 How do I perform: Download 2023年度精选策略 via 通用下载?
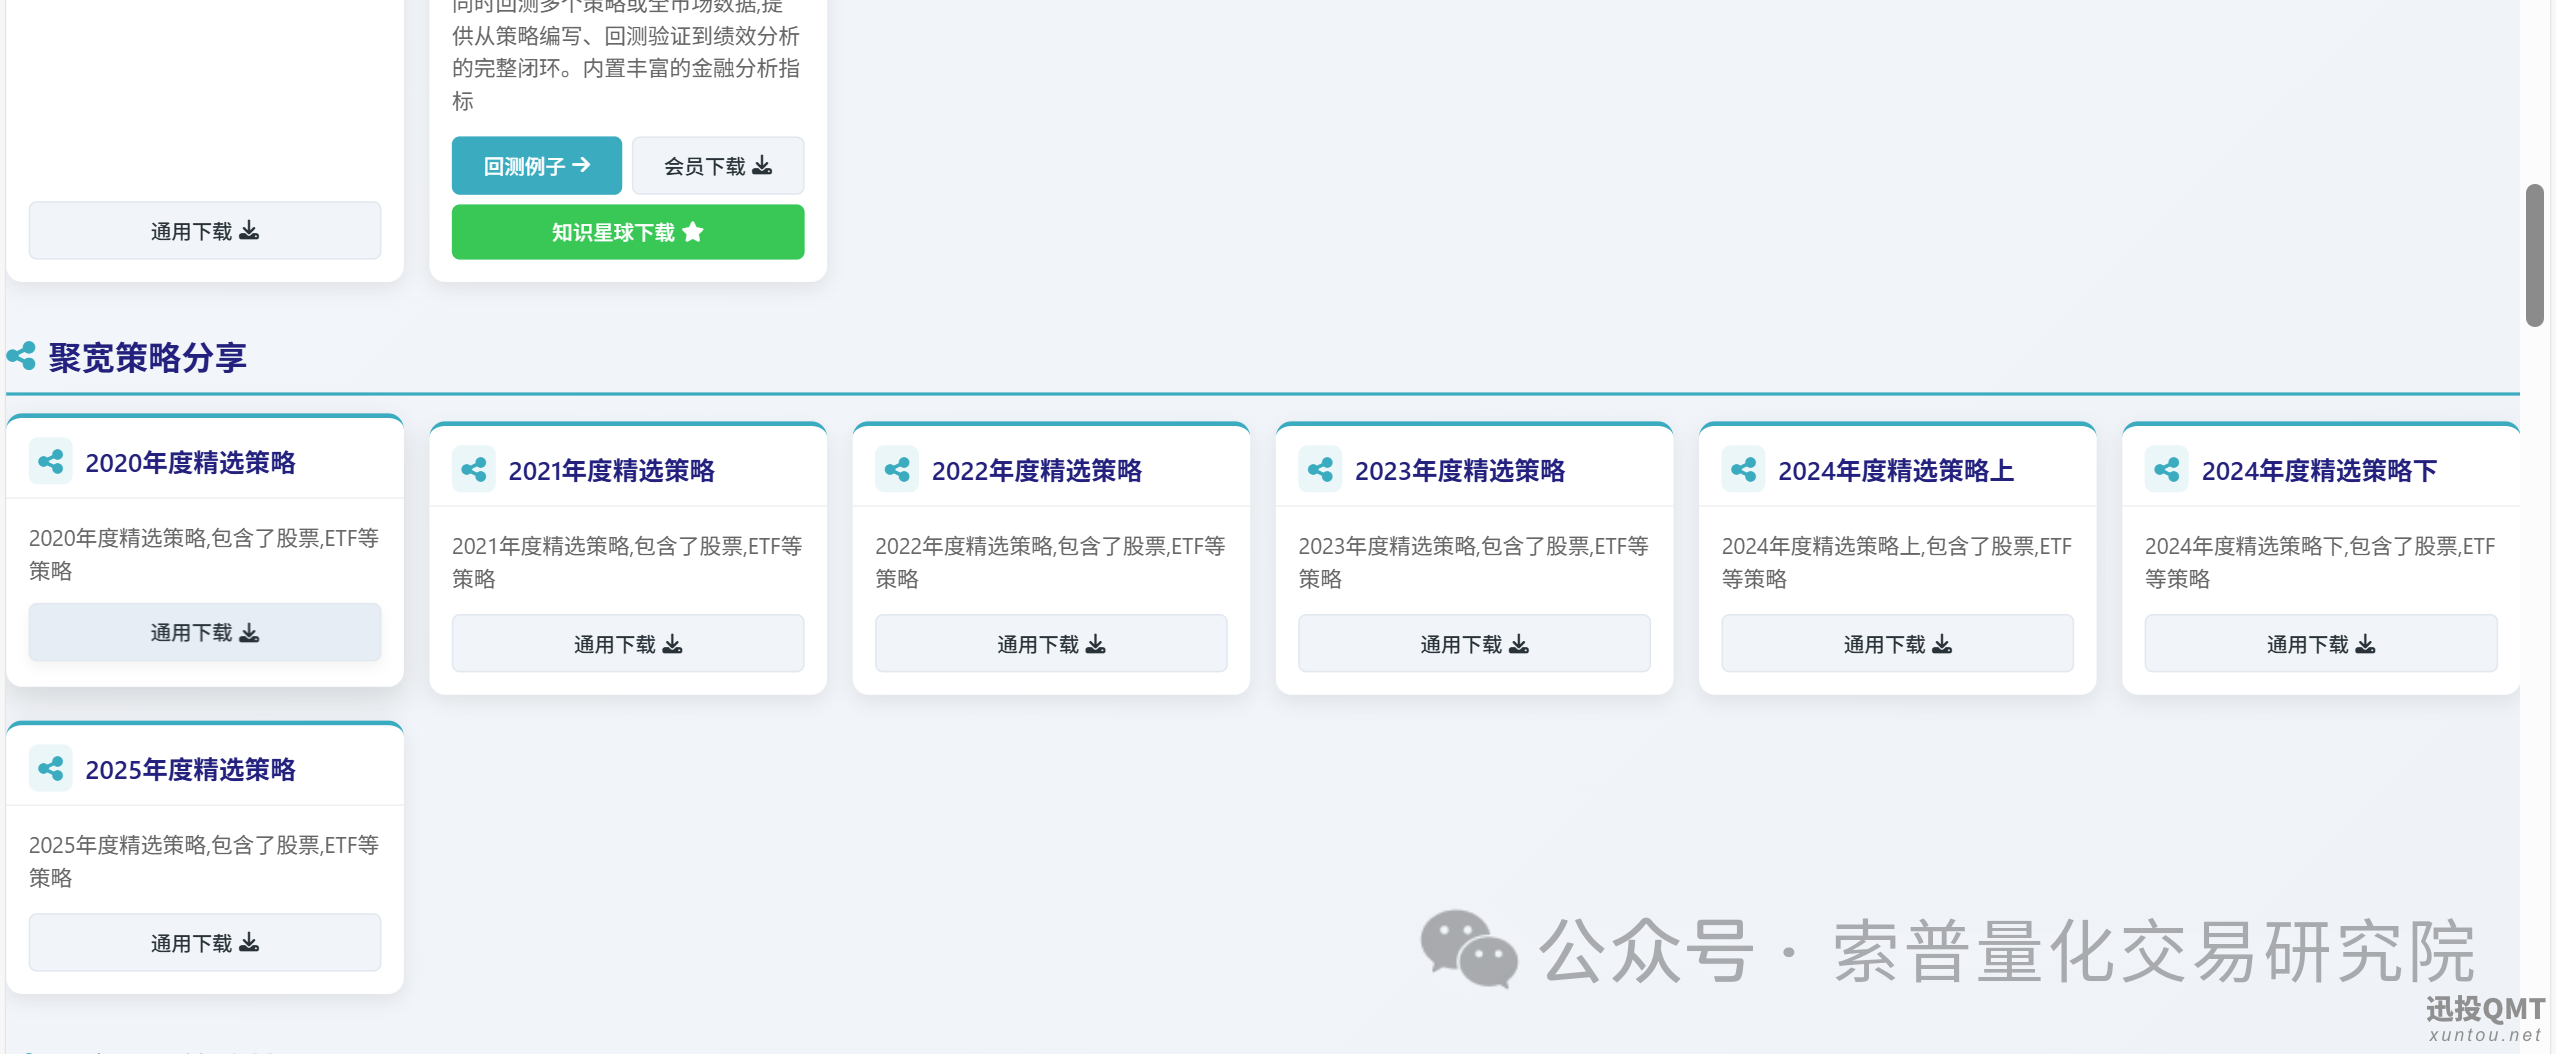click(x=1474, y=643)
